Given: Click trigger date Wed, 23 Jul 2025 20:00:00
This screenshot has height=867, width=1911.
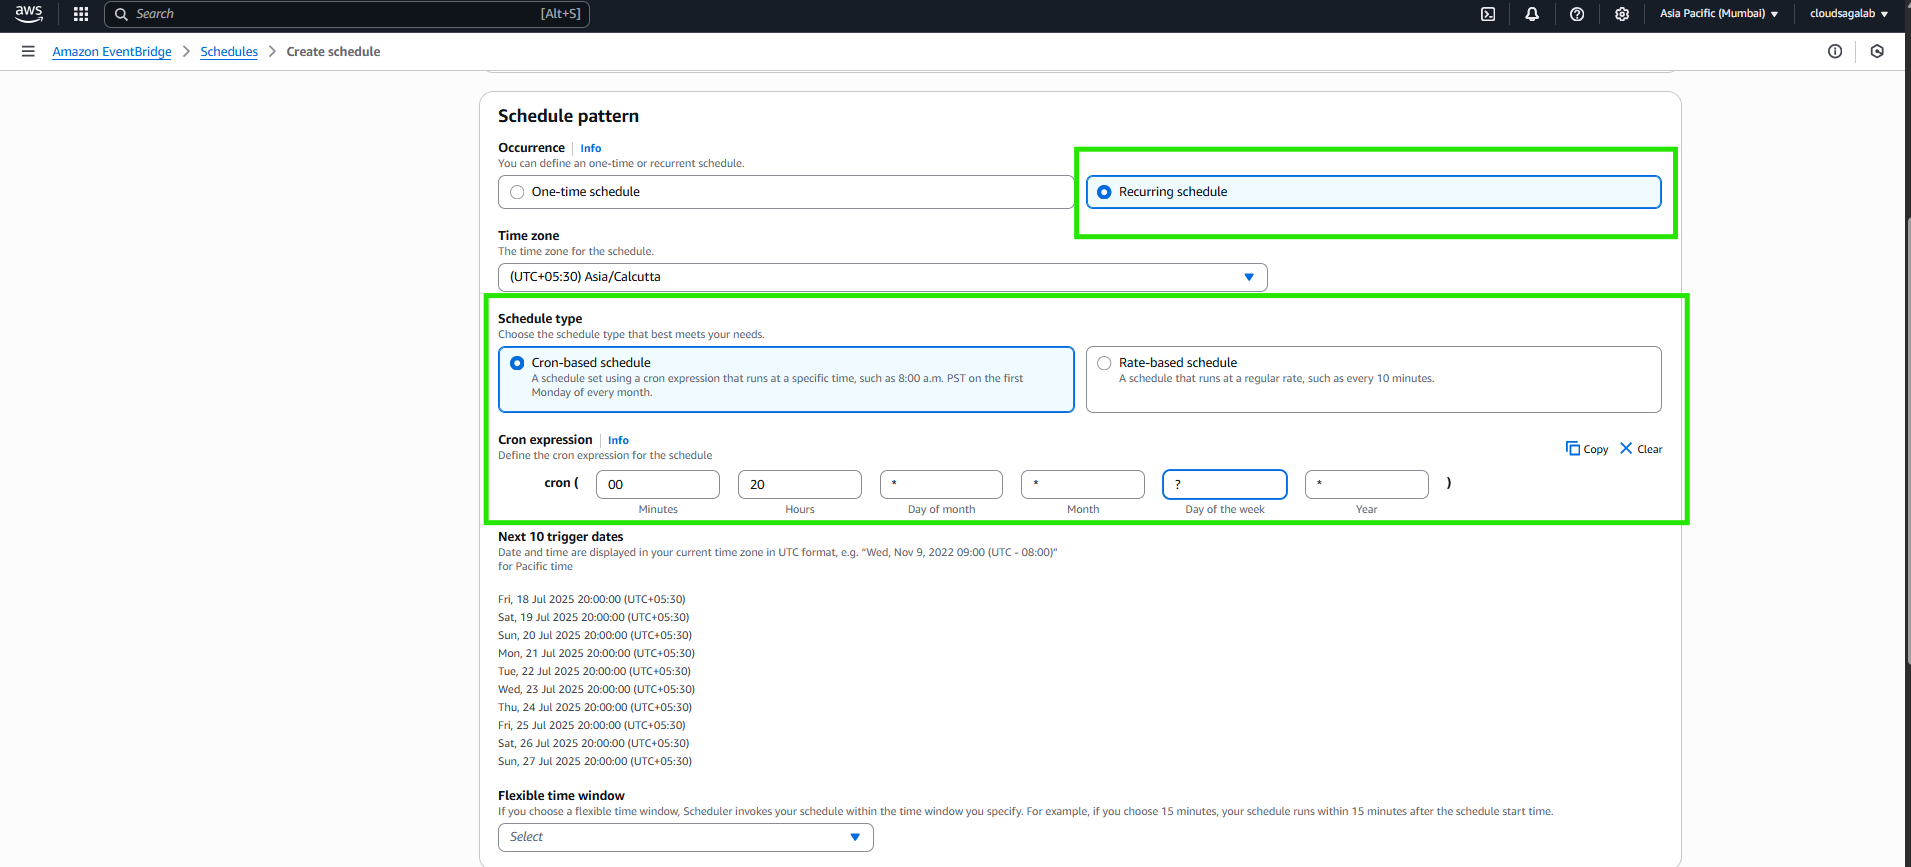Looking at the screenshot, I should 597,690.
